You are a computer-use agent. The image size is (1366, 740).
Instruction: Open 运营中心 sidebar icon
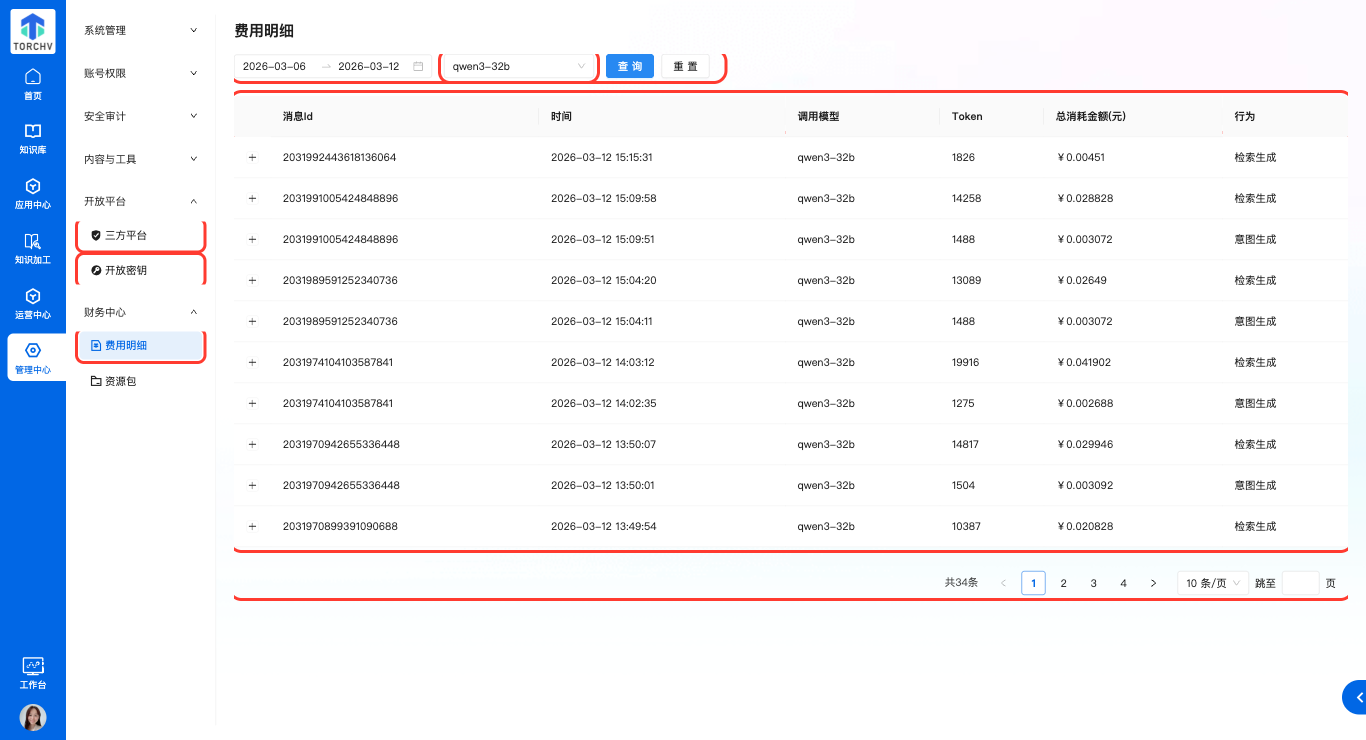pyautogui.click(x=33, y=304)
